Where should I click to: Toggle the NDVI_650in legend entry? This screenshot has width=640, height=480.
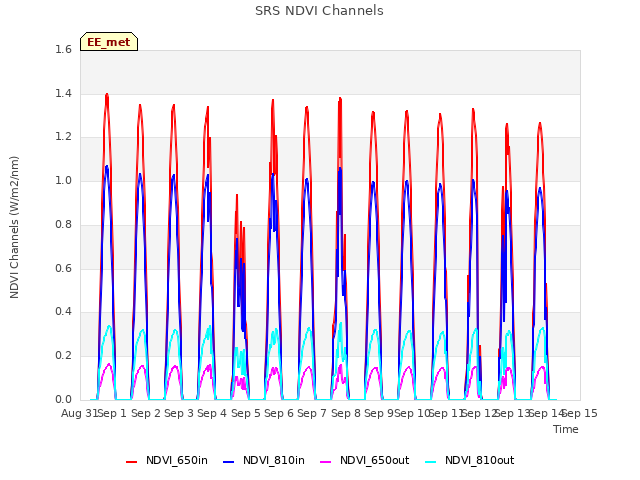tap(167, 460)
